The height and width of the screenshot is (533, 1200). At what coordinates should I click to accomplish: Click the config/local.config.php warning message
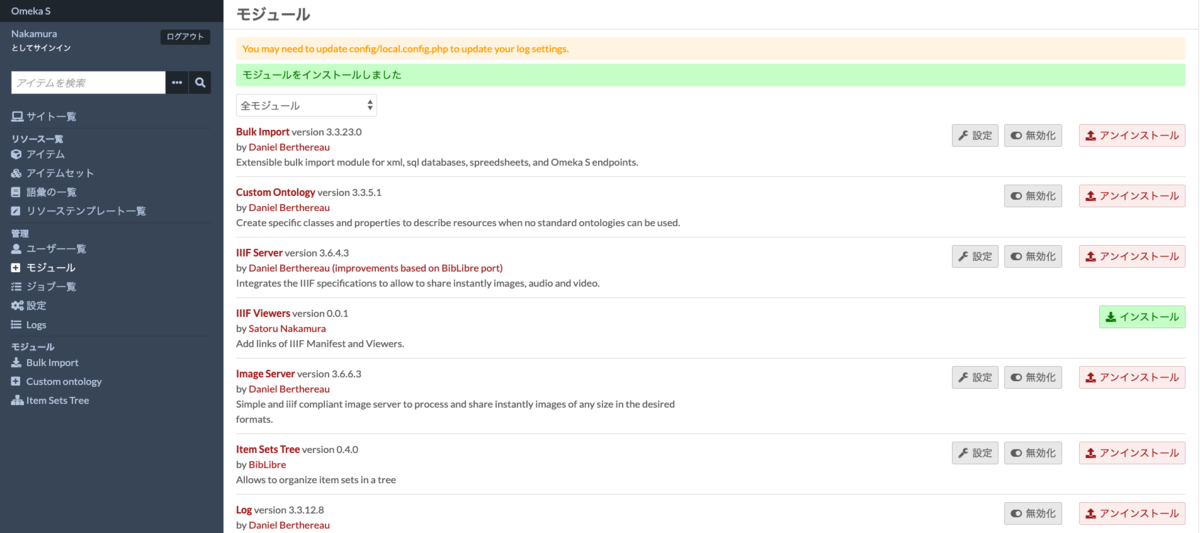711,48
